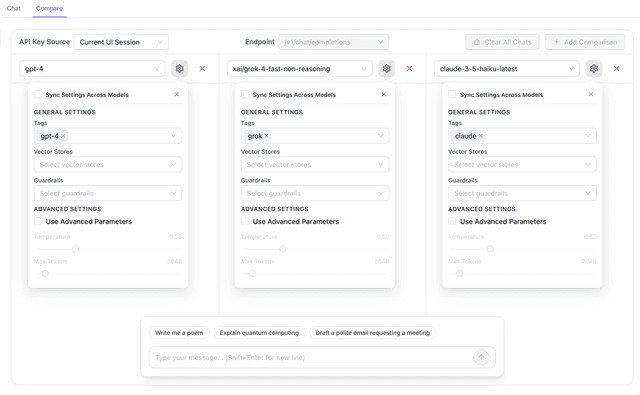Open Guardrails dropdown in claude panel
This screenshot has height=395, width=640.
[x=522, y=193]
